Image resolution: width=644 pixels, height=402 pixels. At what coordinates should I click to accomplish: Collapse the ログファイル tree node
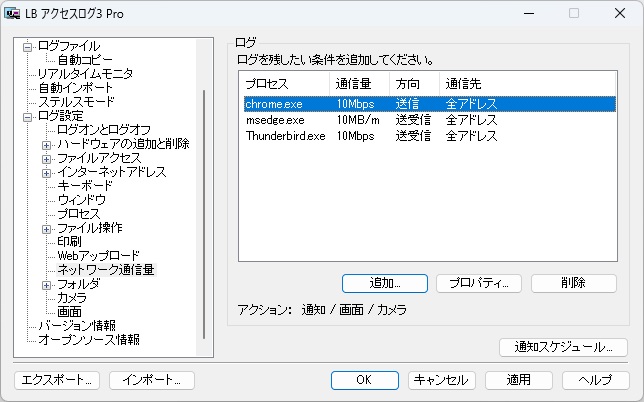(28, 47)
